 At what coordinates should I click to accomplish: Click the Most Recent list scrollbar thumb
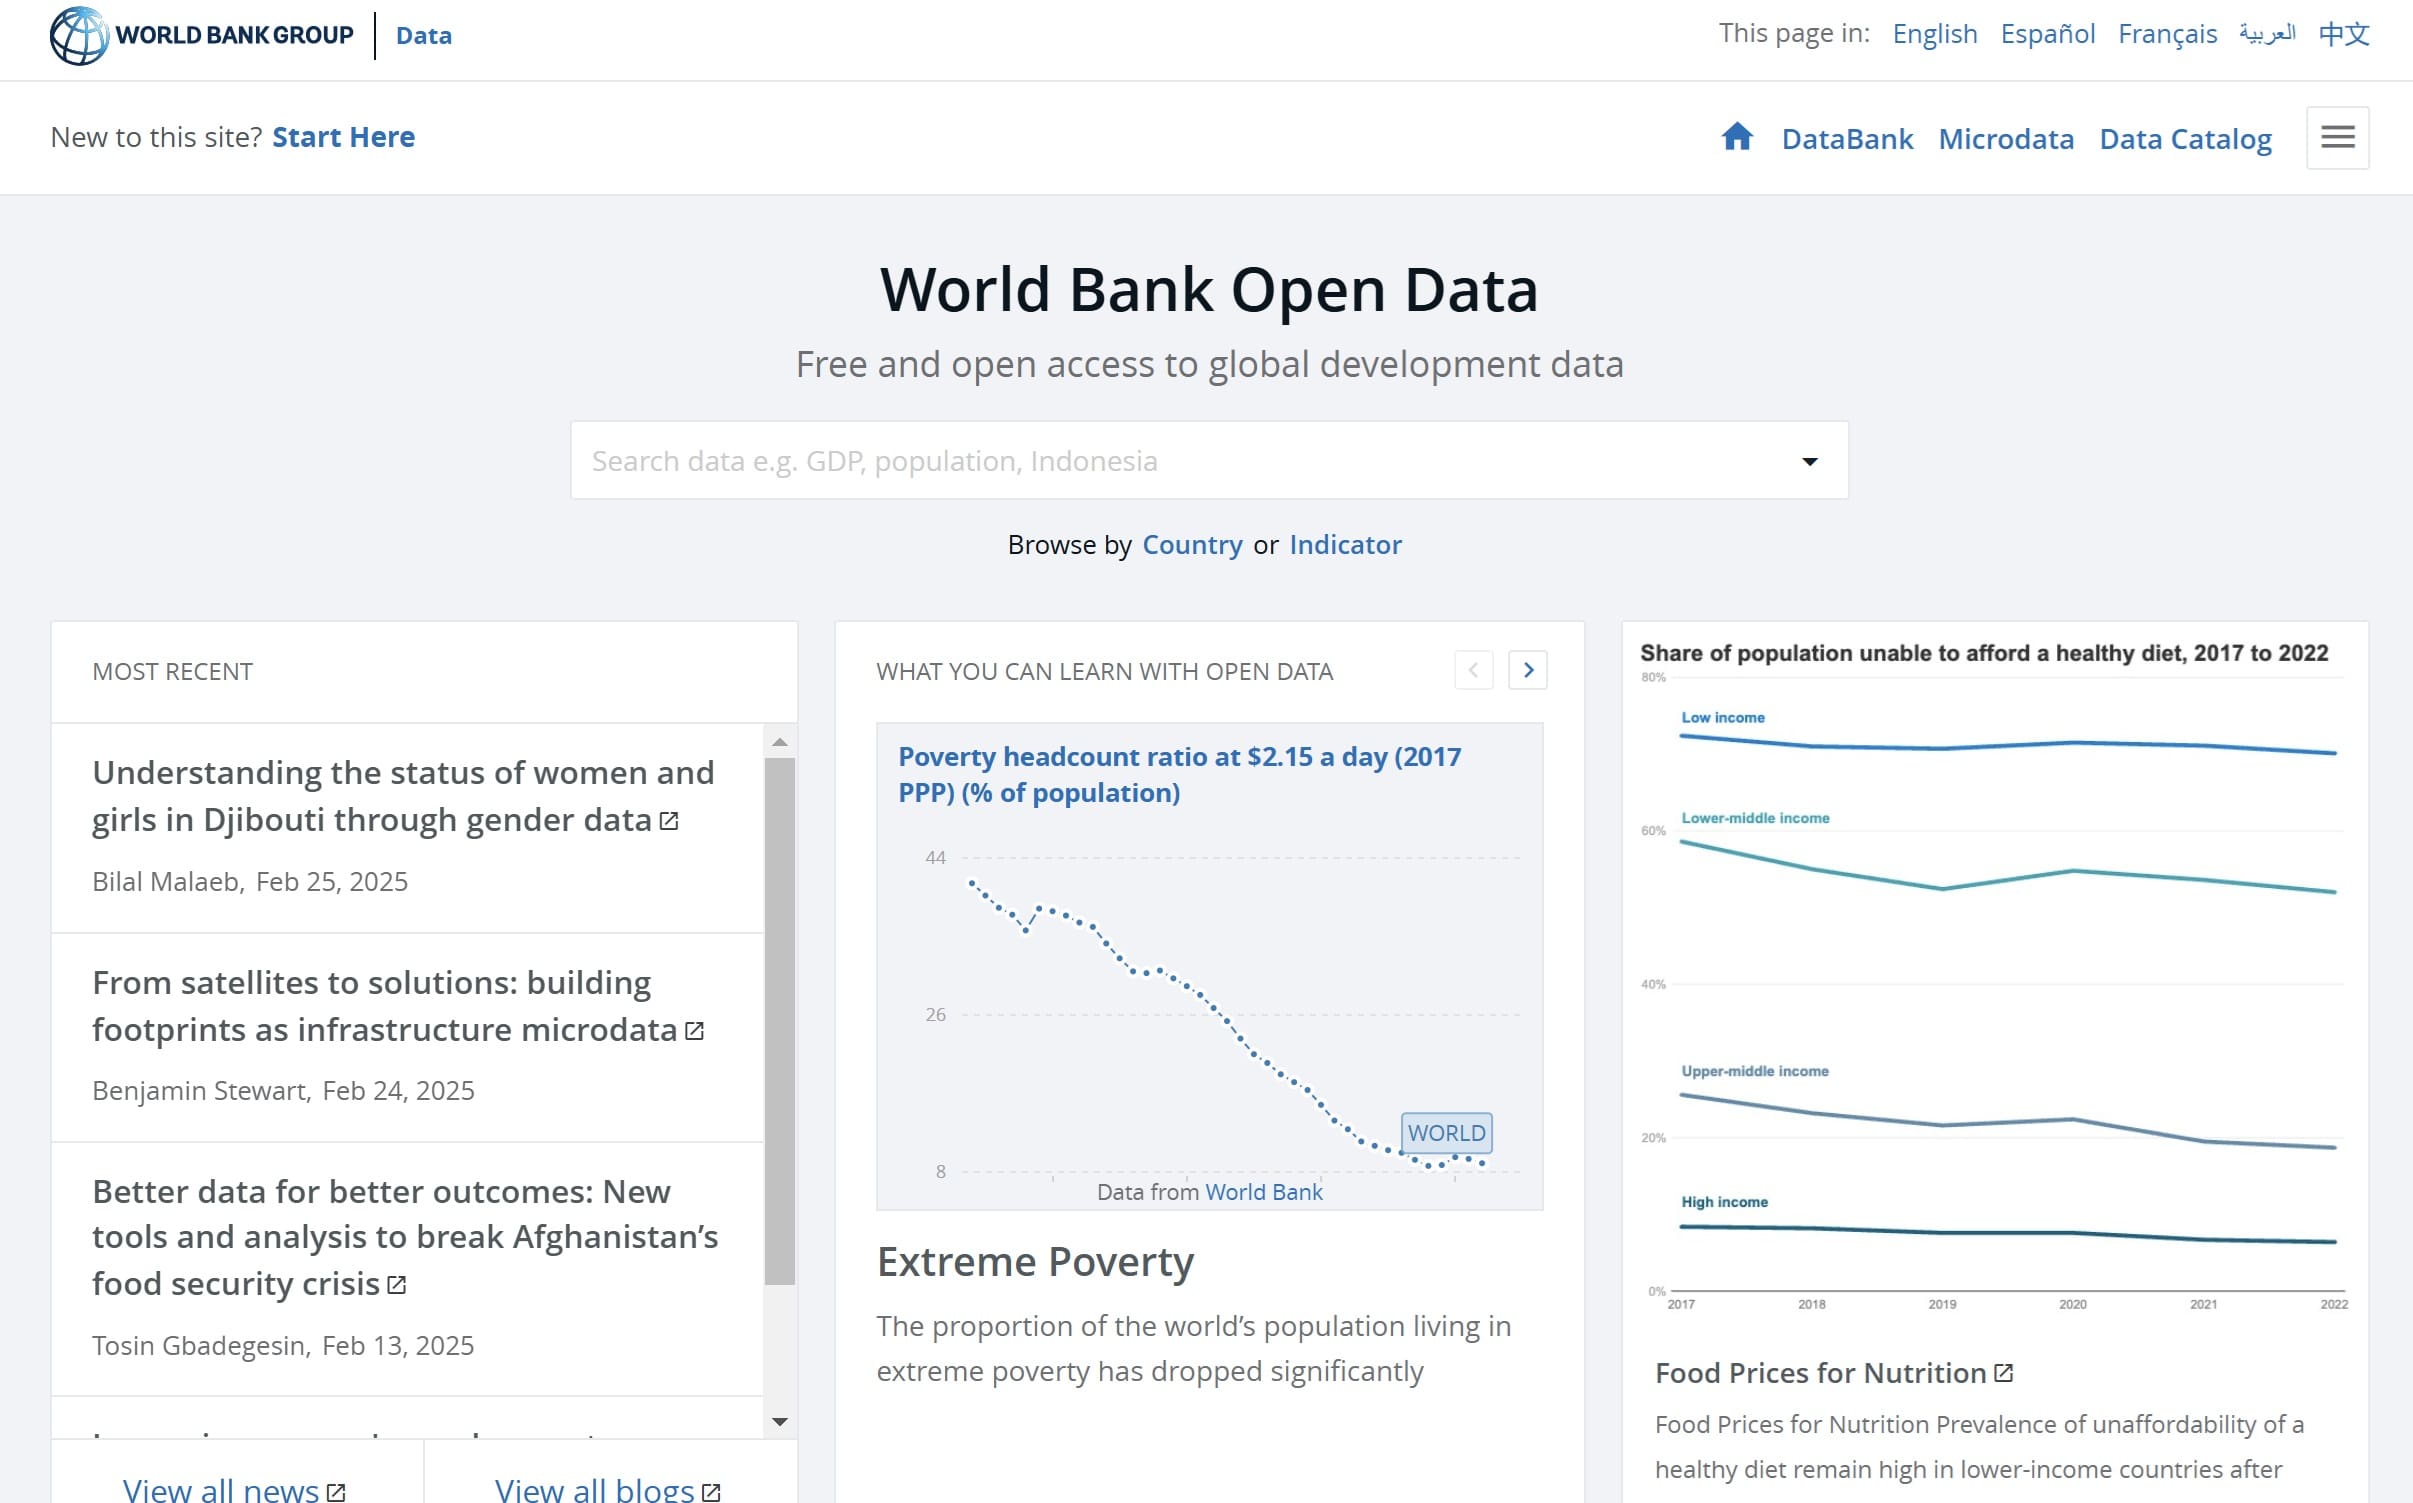pos(779,1021)
